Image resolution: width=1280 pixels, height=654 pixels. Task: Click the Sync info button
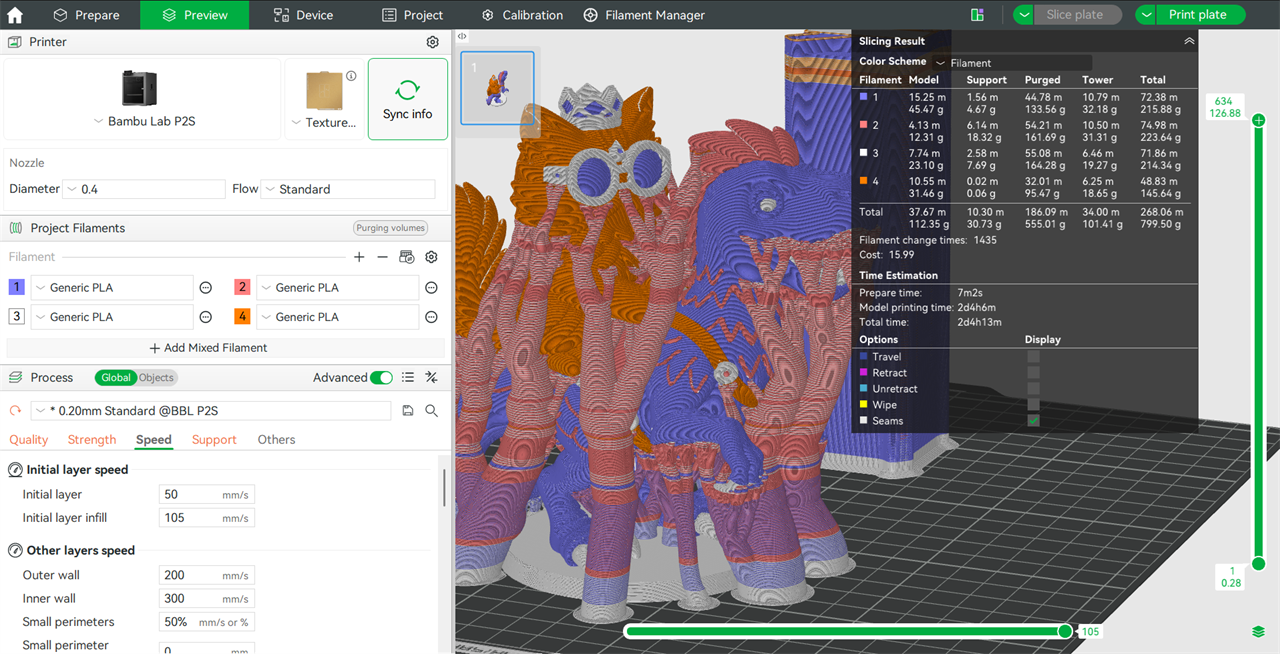pos(408,99)
